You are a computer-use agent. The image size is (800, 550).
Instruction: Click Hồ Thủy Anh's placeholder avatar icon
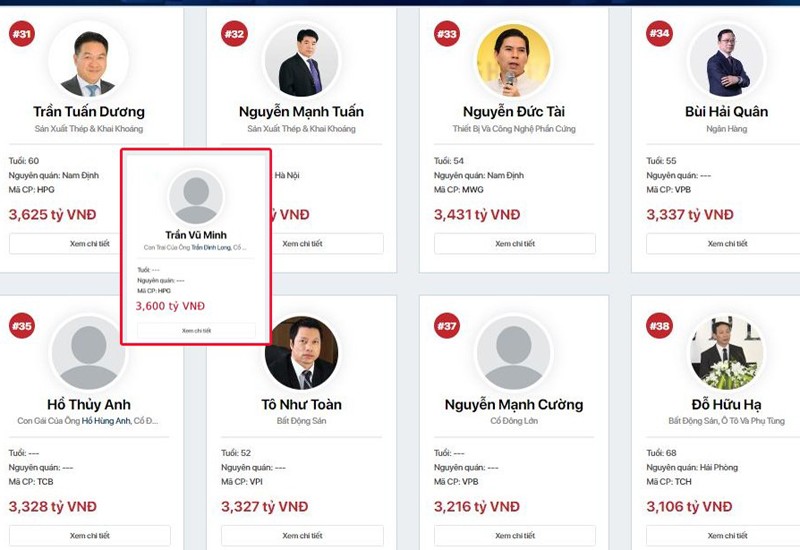[88, 352]
